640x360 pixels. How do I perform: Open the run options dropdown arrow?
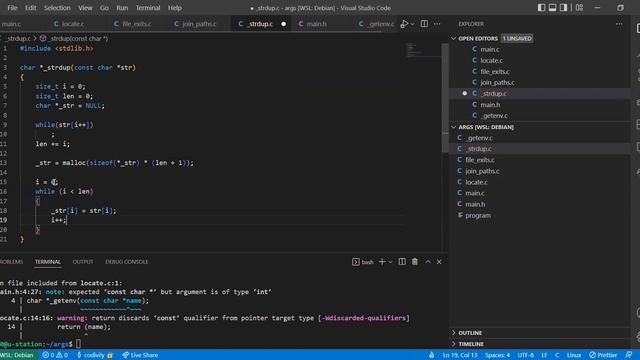pos(413,24)
